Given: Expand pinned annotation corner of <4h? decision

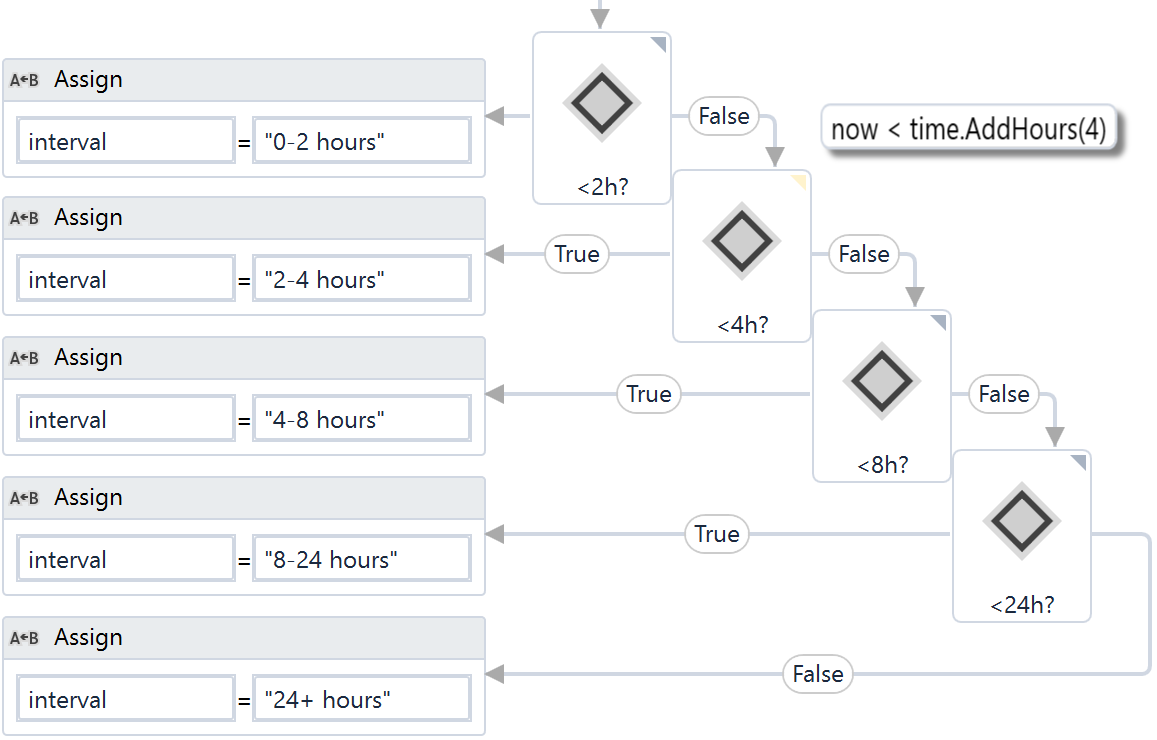Looking at the screenshot, I should pos(799,181).
